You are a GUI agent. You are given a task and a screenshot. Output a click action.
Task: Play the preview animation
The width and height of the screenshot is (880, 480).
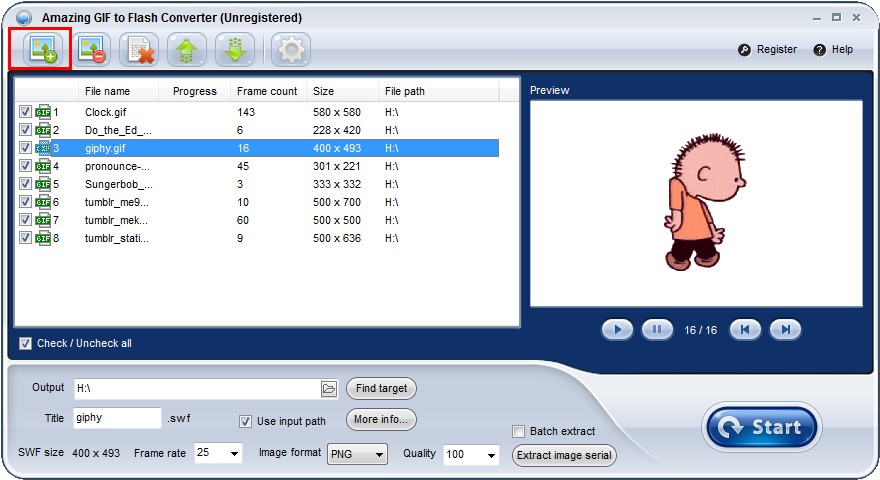click(617, 330)
